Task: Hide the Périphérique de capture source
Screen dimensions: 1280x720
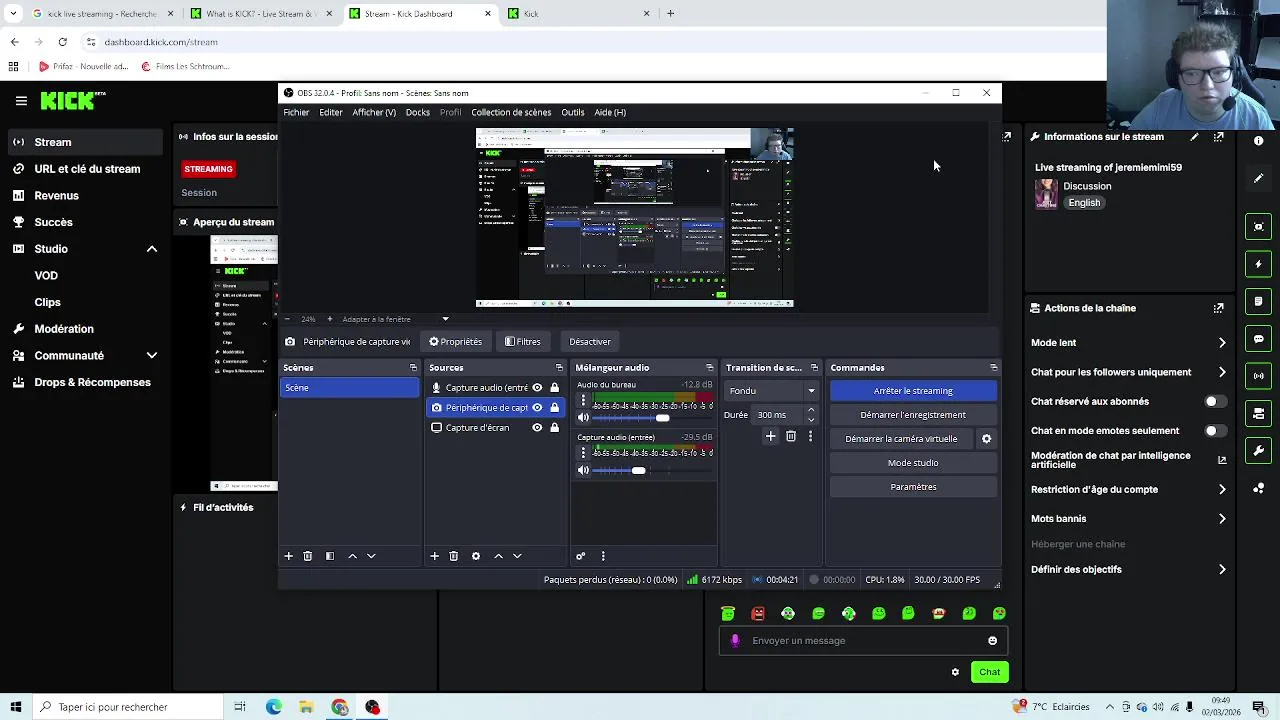Action: pos(537,408)
